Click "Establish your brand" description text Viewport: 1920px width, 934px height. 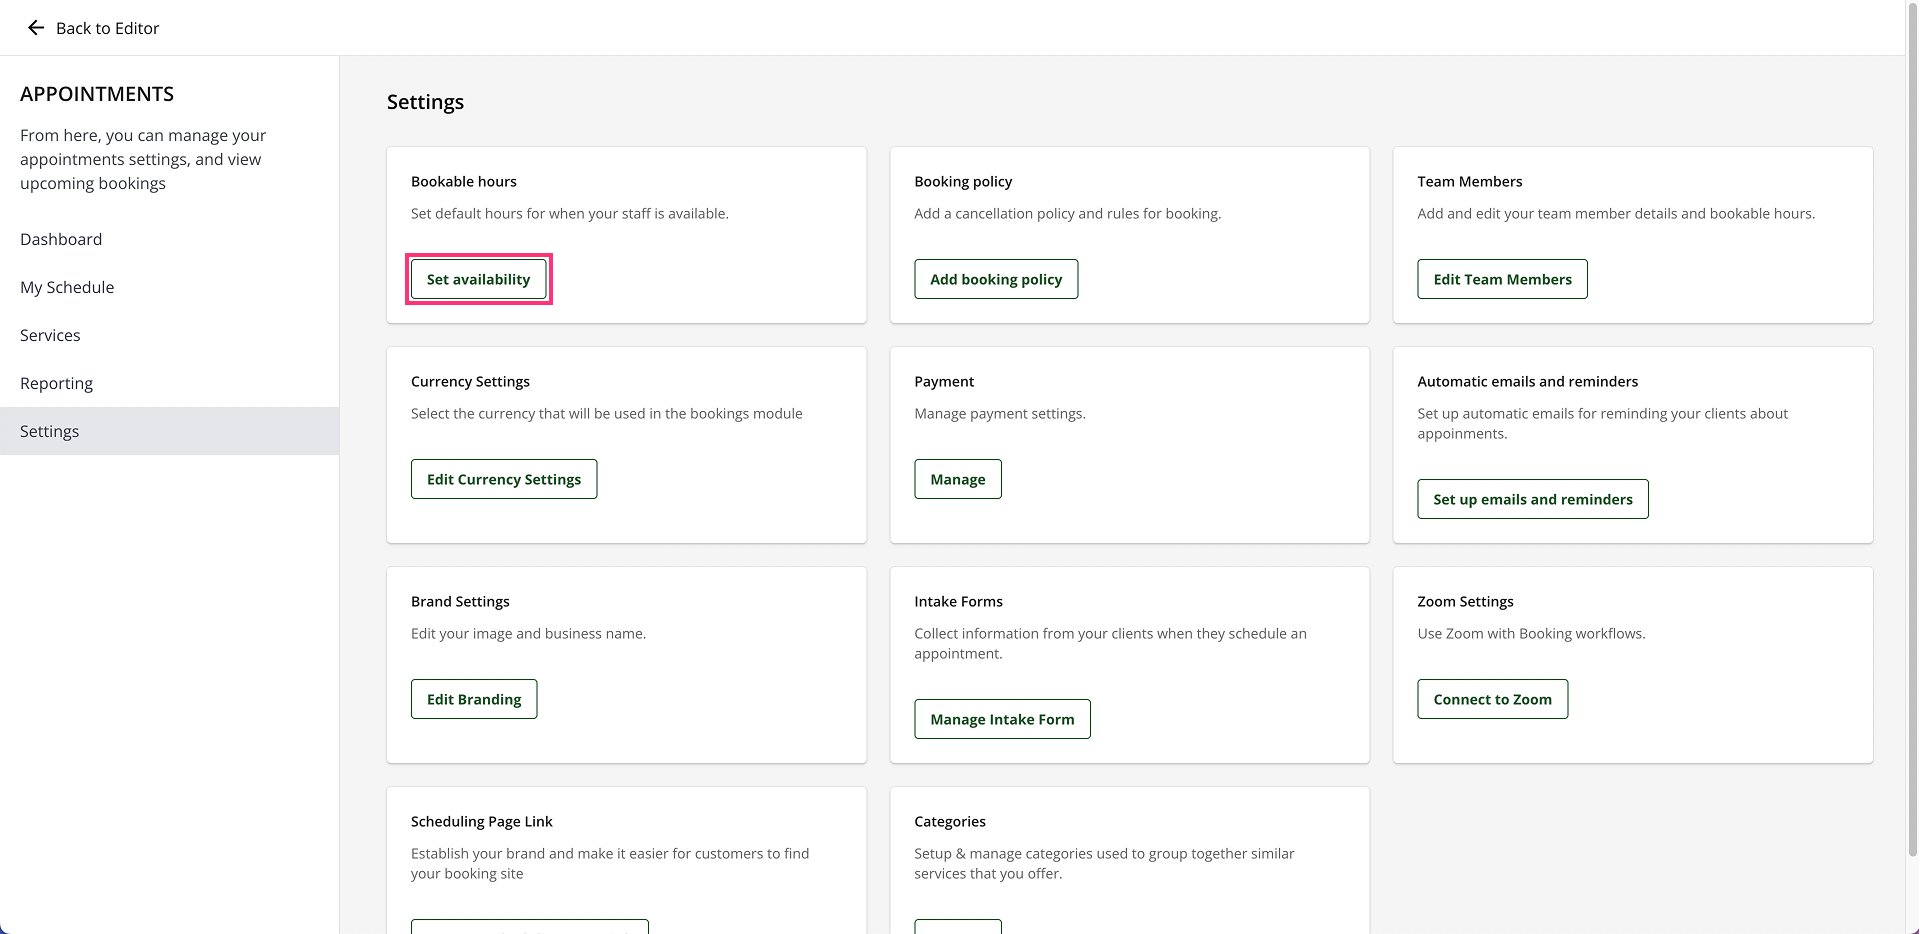tap(610, 863)
